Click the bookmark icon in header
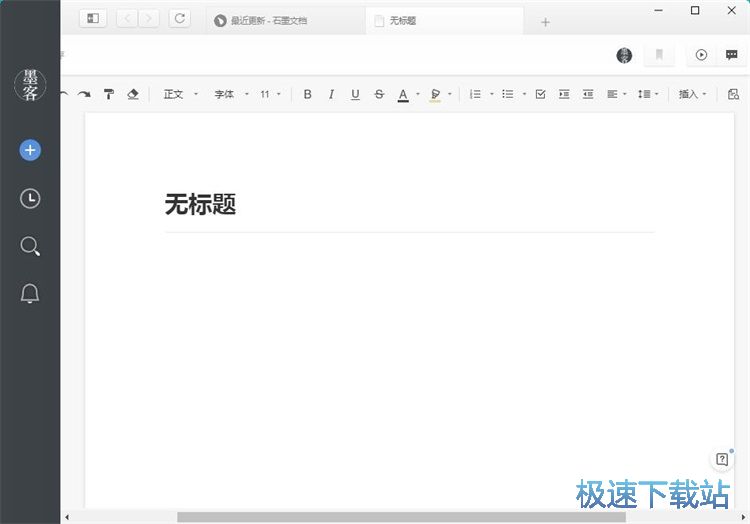Image resolution: width=750 pixels, height=524 pixels. click(659, 55)
